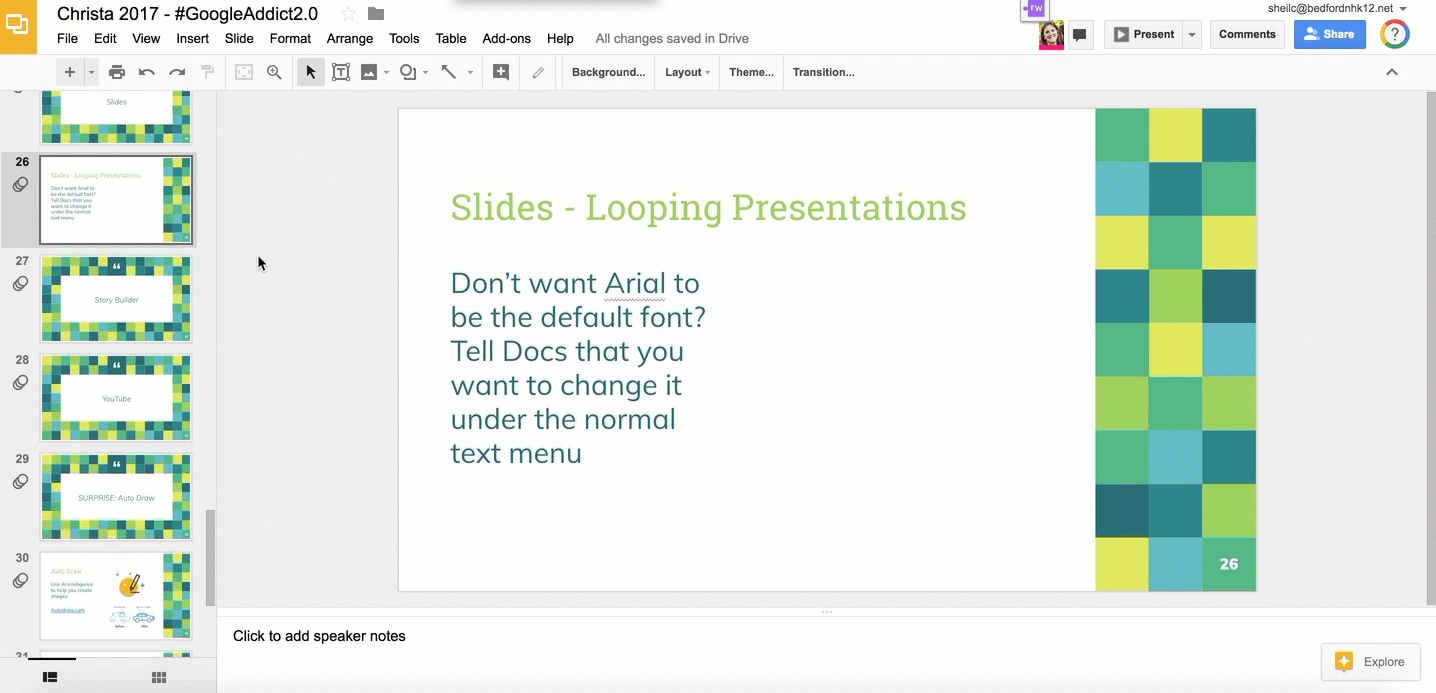Open the View menu
1436x693 pixels.
coord(146,39)
